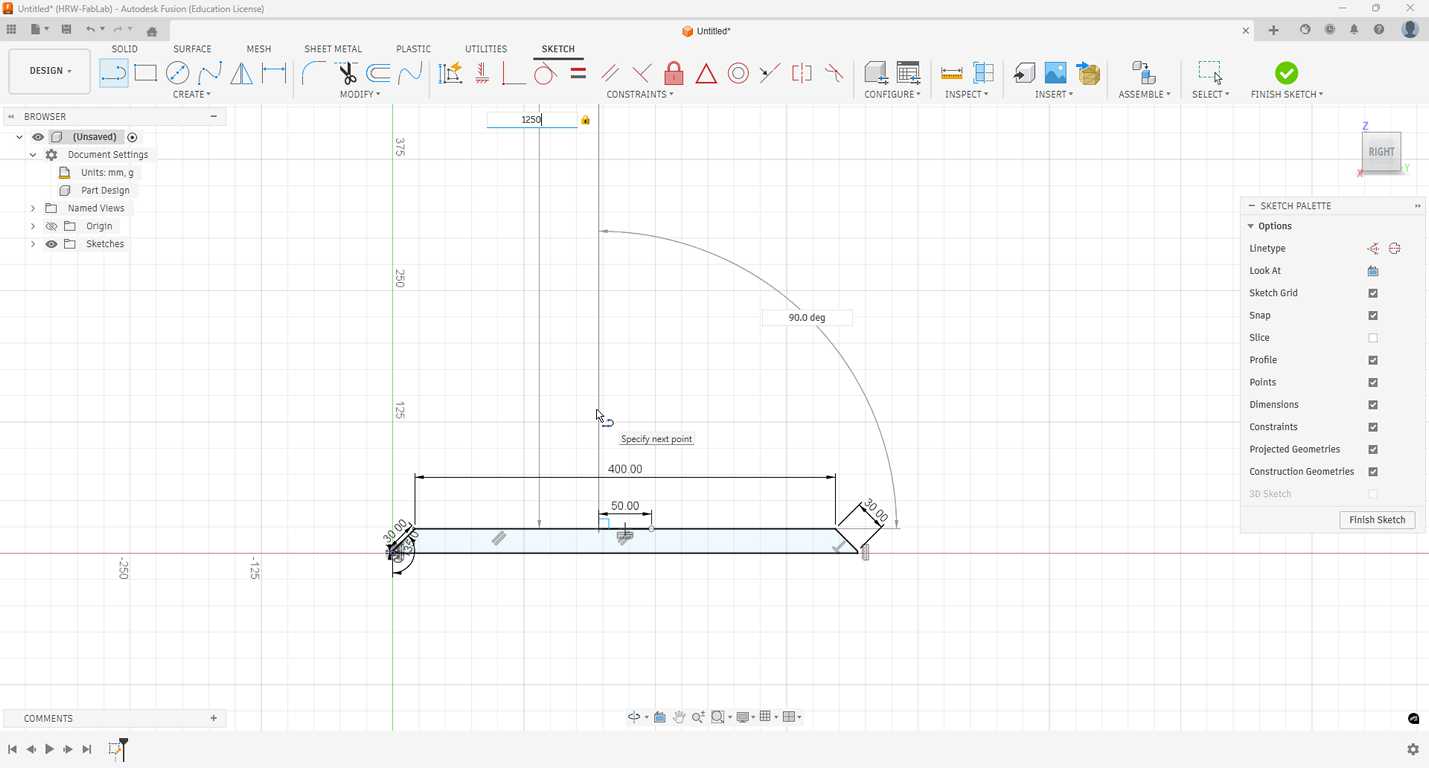
Task: Select the 2-Point Rectangle sketch tool
Action: [146, 73]
